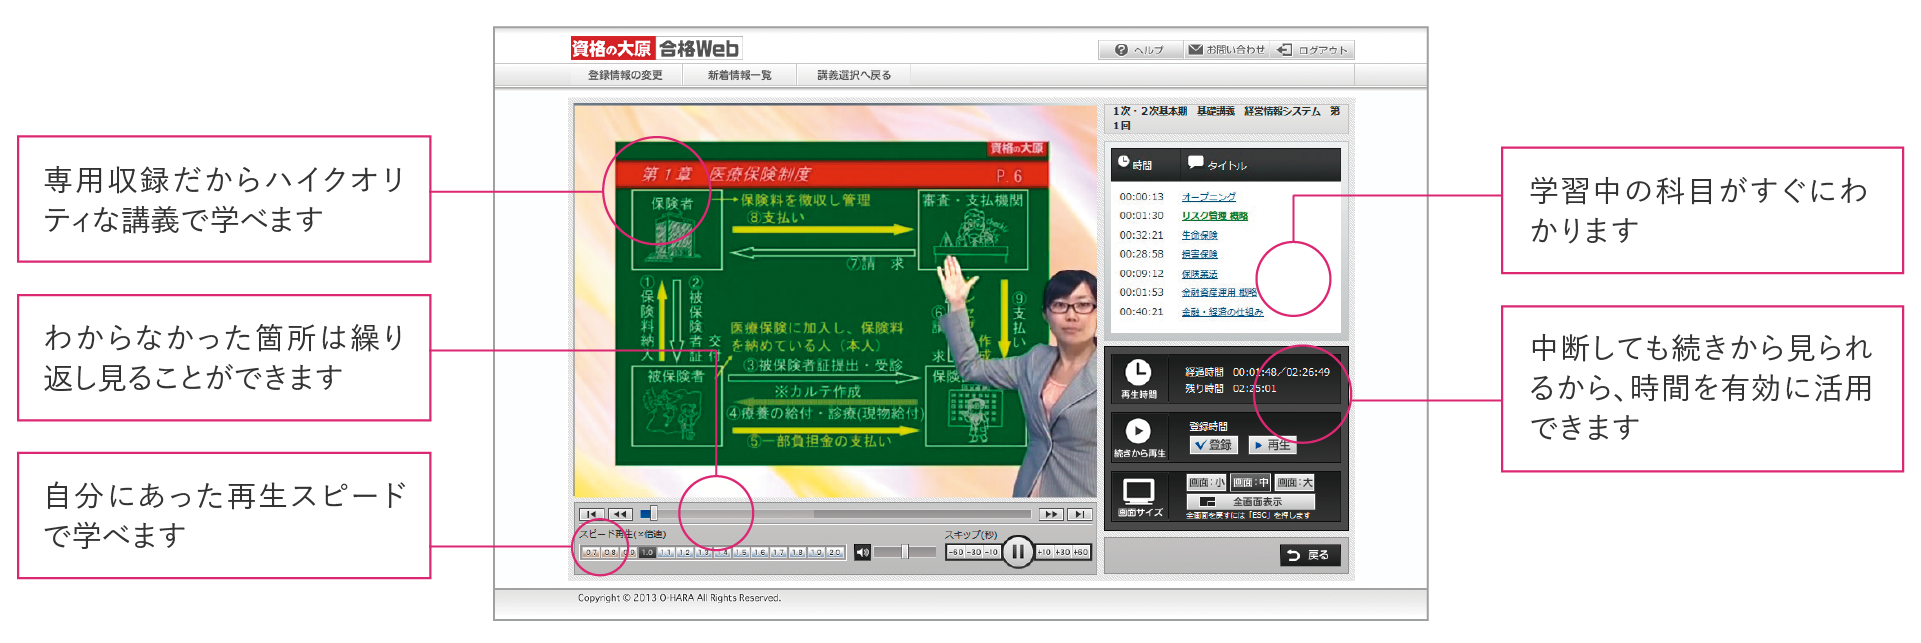The width and height of the screenshot is (1921, 643).
Task: Select 1.8x playback speed
Action: pyautogui.click(x=797, y=552)
